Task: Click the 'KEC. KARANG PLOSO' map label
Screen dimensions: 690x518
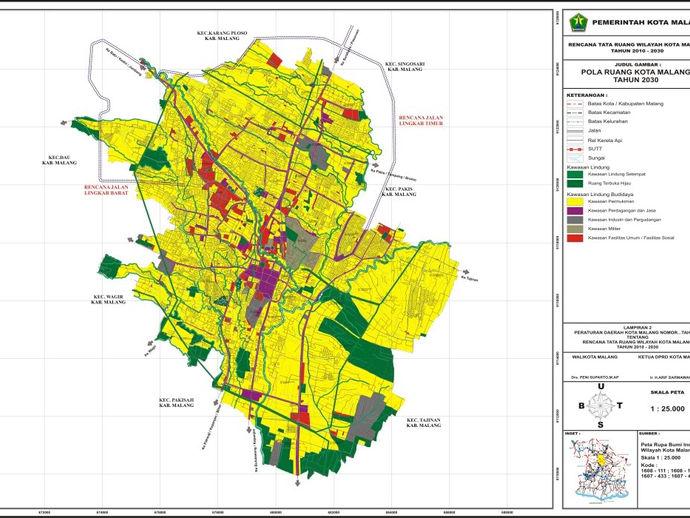Action: pyautogui.click(x=222, y=36)
